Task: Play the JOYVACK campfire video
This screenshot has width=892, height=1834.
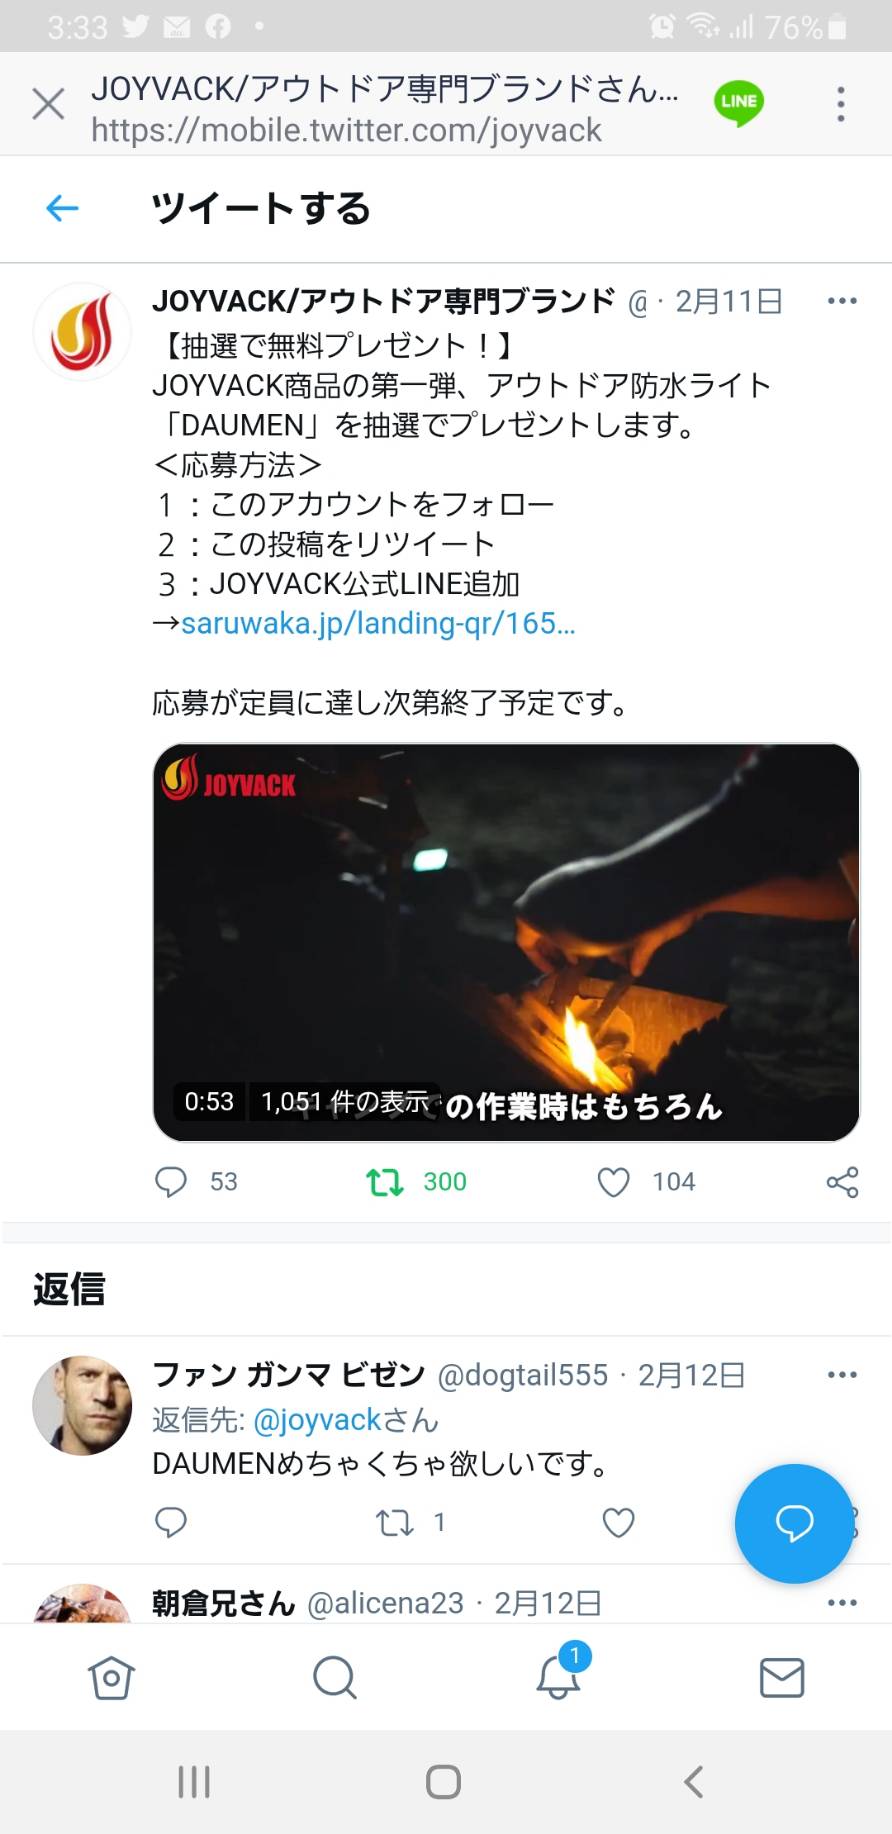Action: 506,942
